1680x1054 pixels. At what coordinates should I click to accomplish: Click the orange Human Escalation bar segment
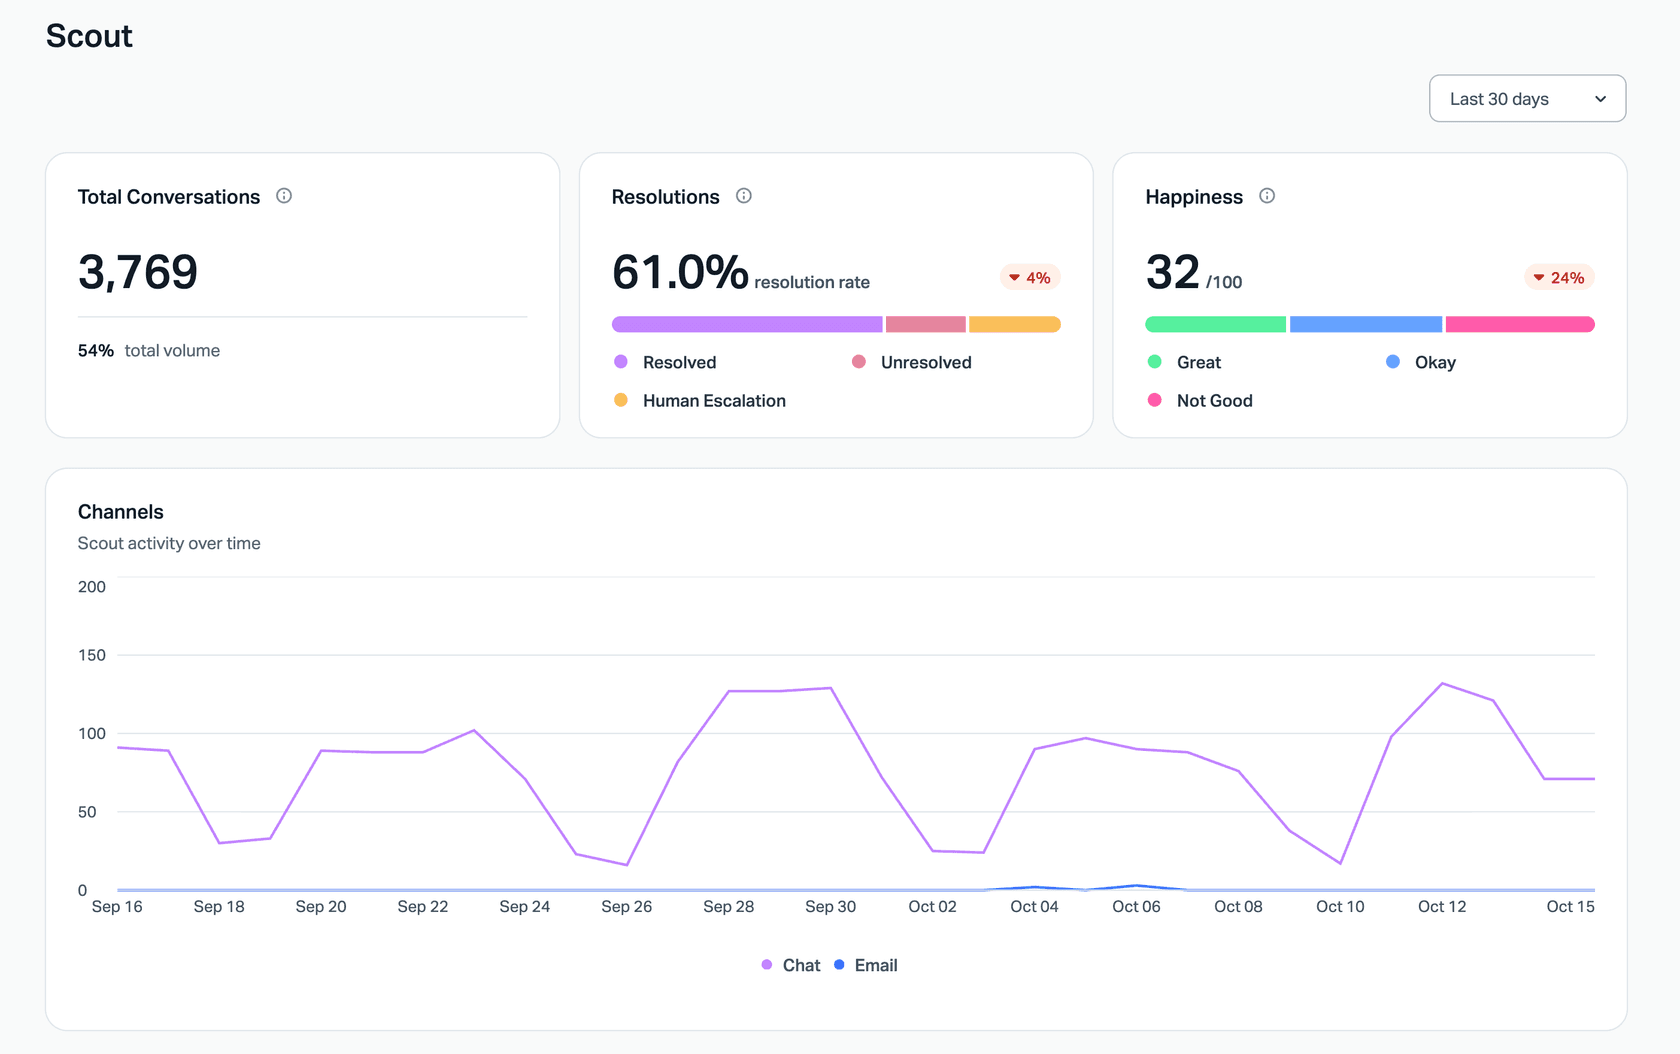click(1015, 324)
